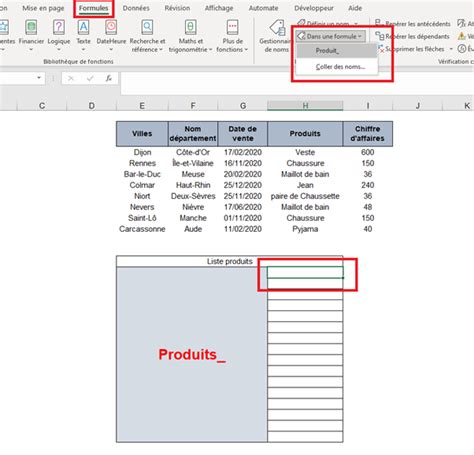The width and height of the screenshot is (474, 455).
Task: Click the Chiffre d'affaires header cell
Action: click(x=368, y=134)
